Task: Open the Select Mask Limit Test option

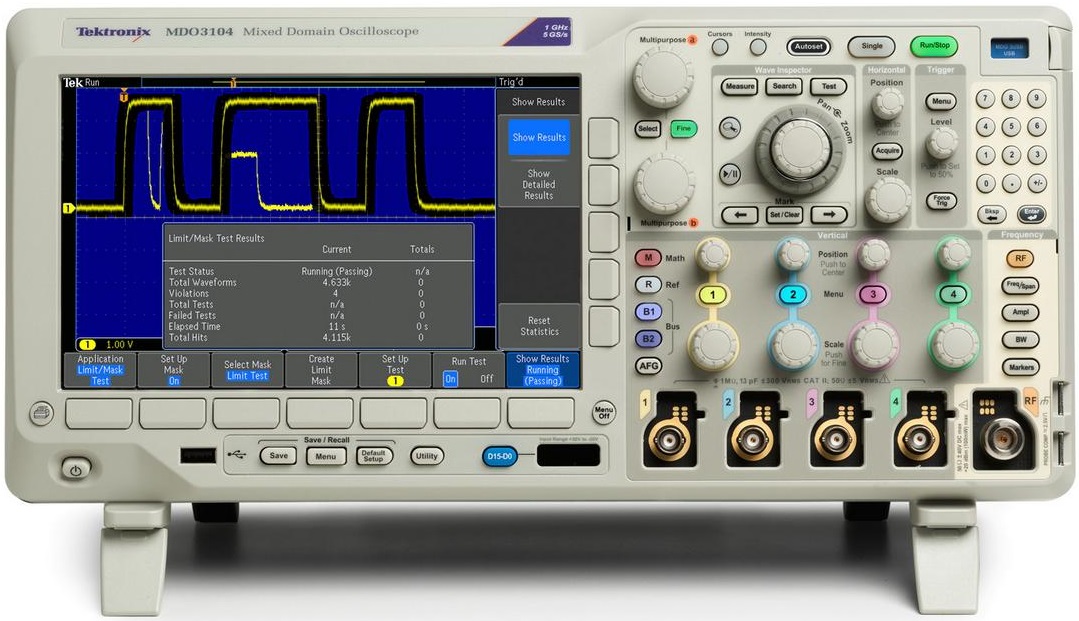Action: [247, 370]
